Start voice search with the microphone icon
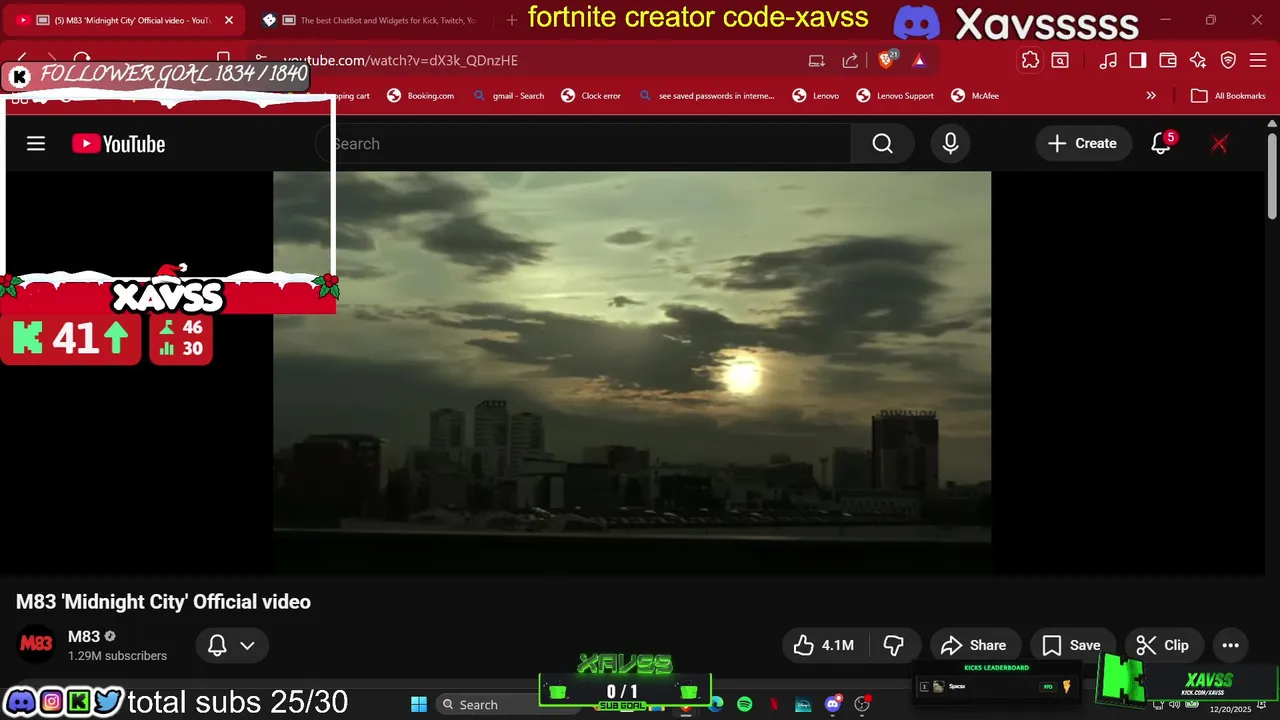 tap(950, 144)
